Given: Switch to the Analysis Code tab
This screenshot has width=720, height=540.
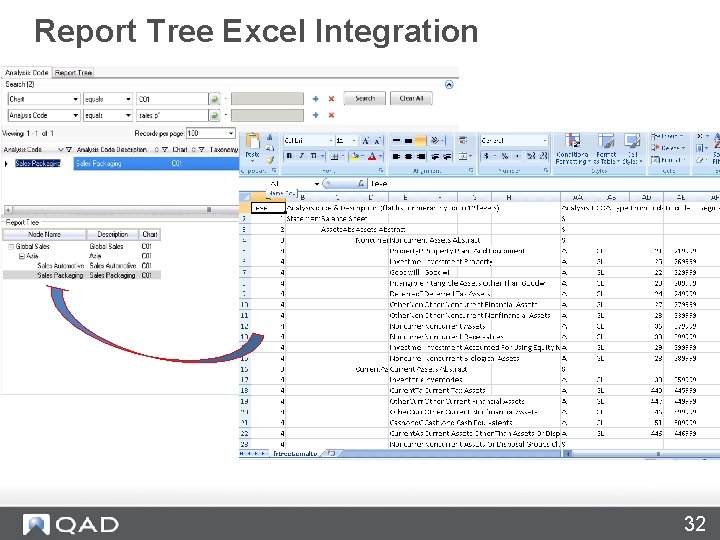Looking at the screenshot, I should [x=26, y=73].
